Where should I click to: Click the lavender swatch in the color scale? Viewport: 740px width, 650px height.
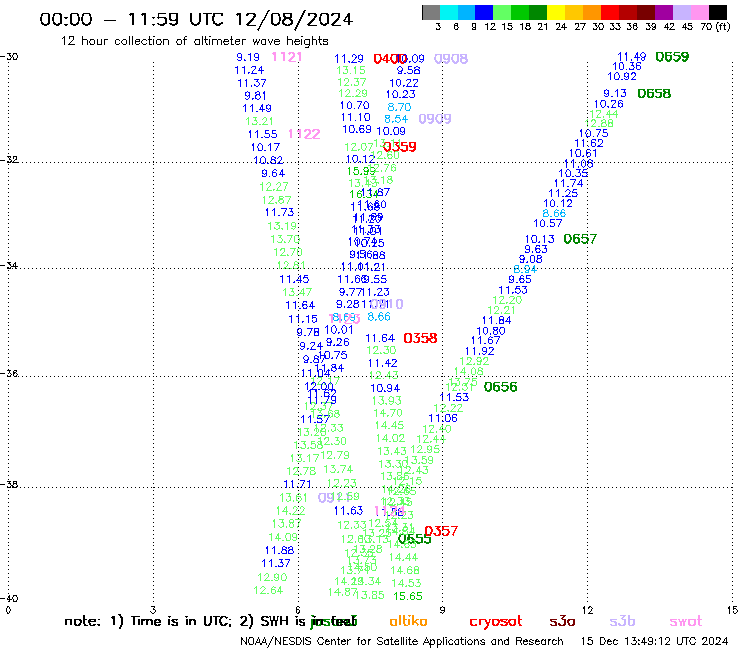(x=681, y=12)
